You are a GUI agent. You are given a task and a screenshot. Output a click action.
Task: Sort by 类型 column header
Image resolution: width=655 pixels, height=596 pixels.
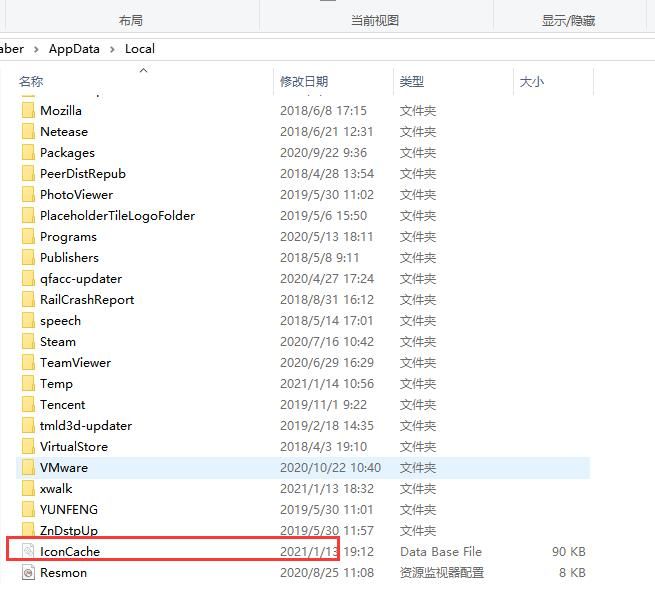[411, 82]
